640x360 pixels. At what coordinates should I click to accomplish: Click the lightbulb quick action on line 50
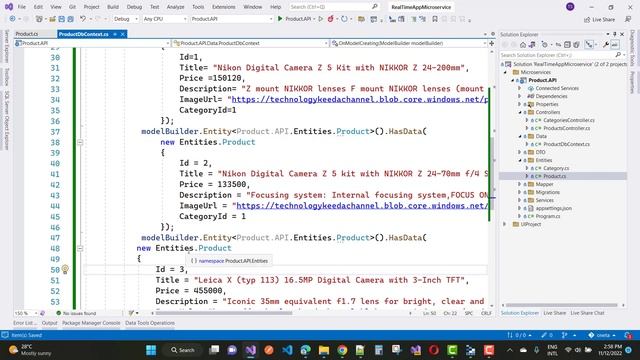pyautogui.click(x=65, y=269)
